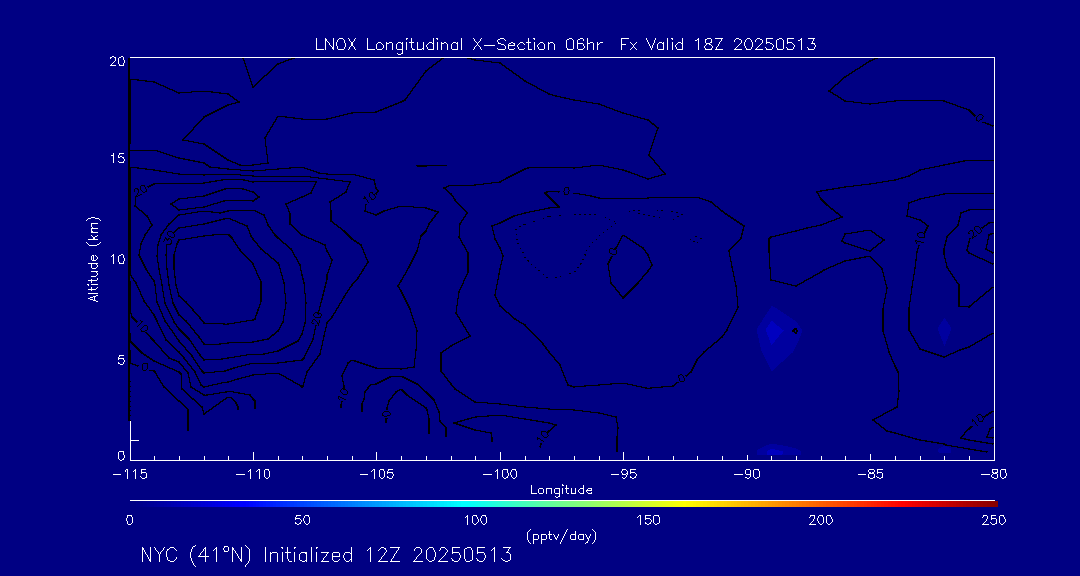Select longitude tick label "-90"
Viewport: 1080px width, 576px height.
click(x=747, y=476)
